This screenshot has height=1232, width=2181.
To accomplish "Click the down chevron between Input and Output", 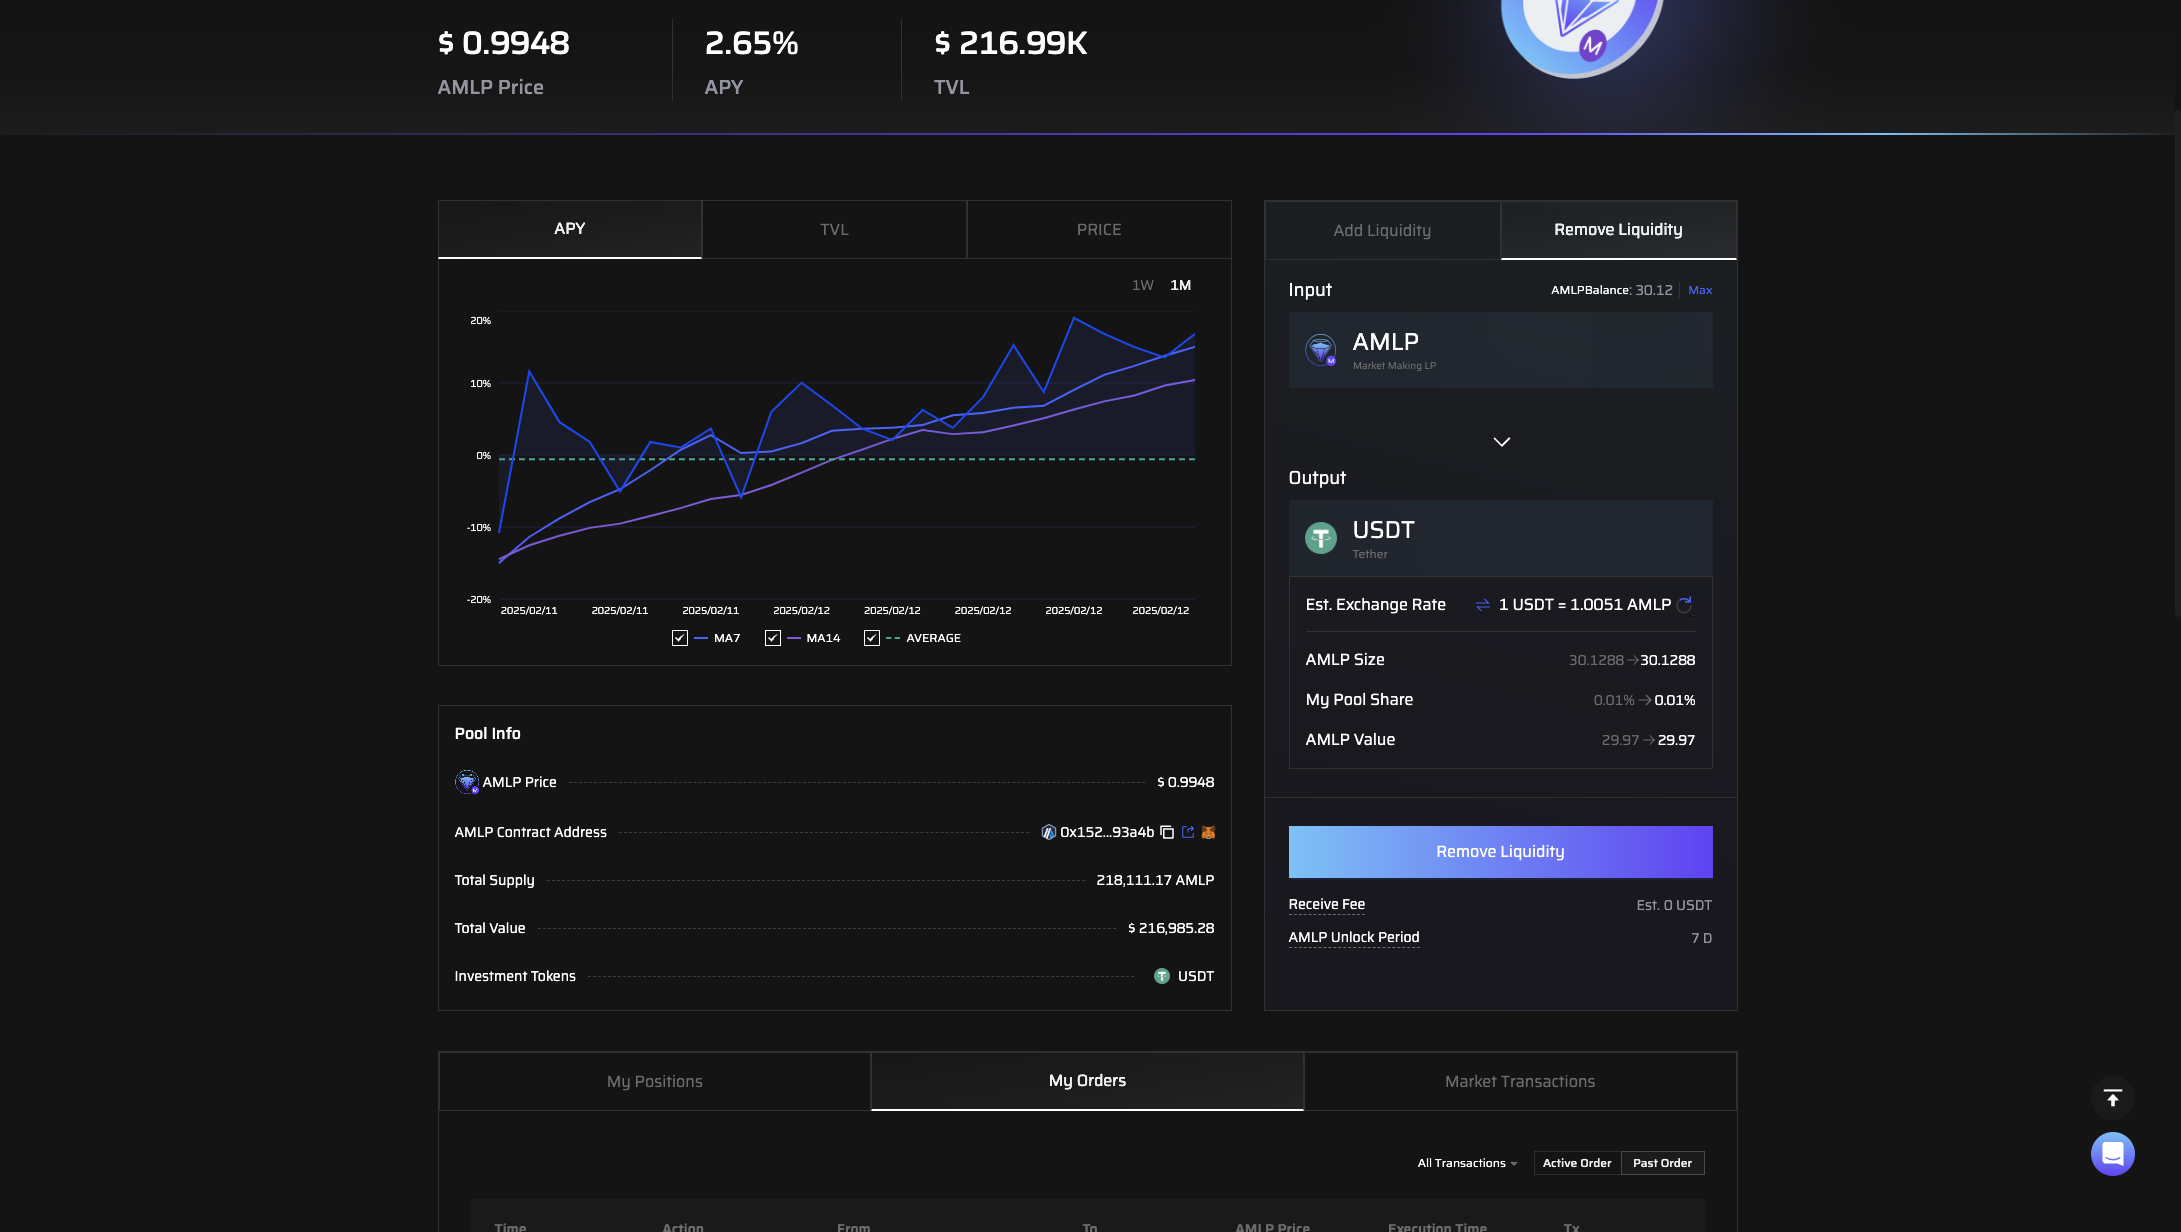I will 1502,442.
